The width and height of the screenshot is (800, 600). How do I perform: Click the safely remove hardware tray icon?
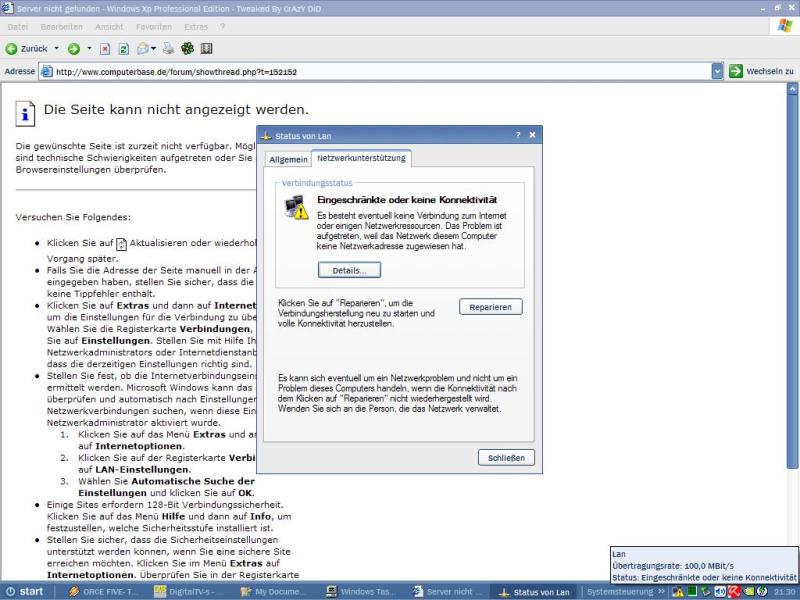tap(706, 592)
